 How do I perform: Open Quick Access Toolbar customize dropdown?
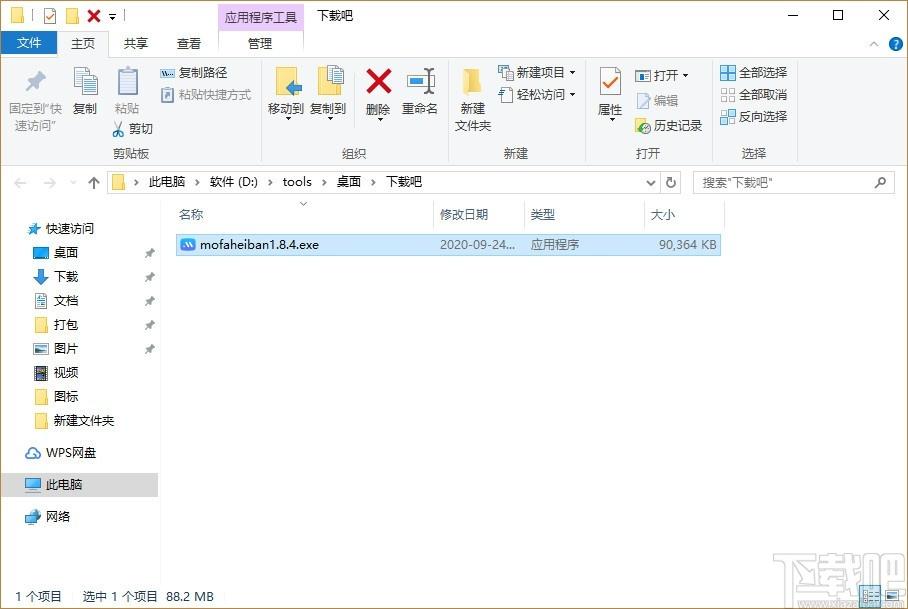112,17
